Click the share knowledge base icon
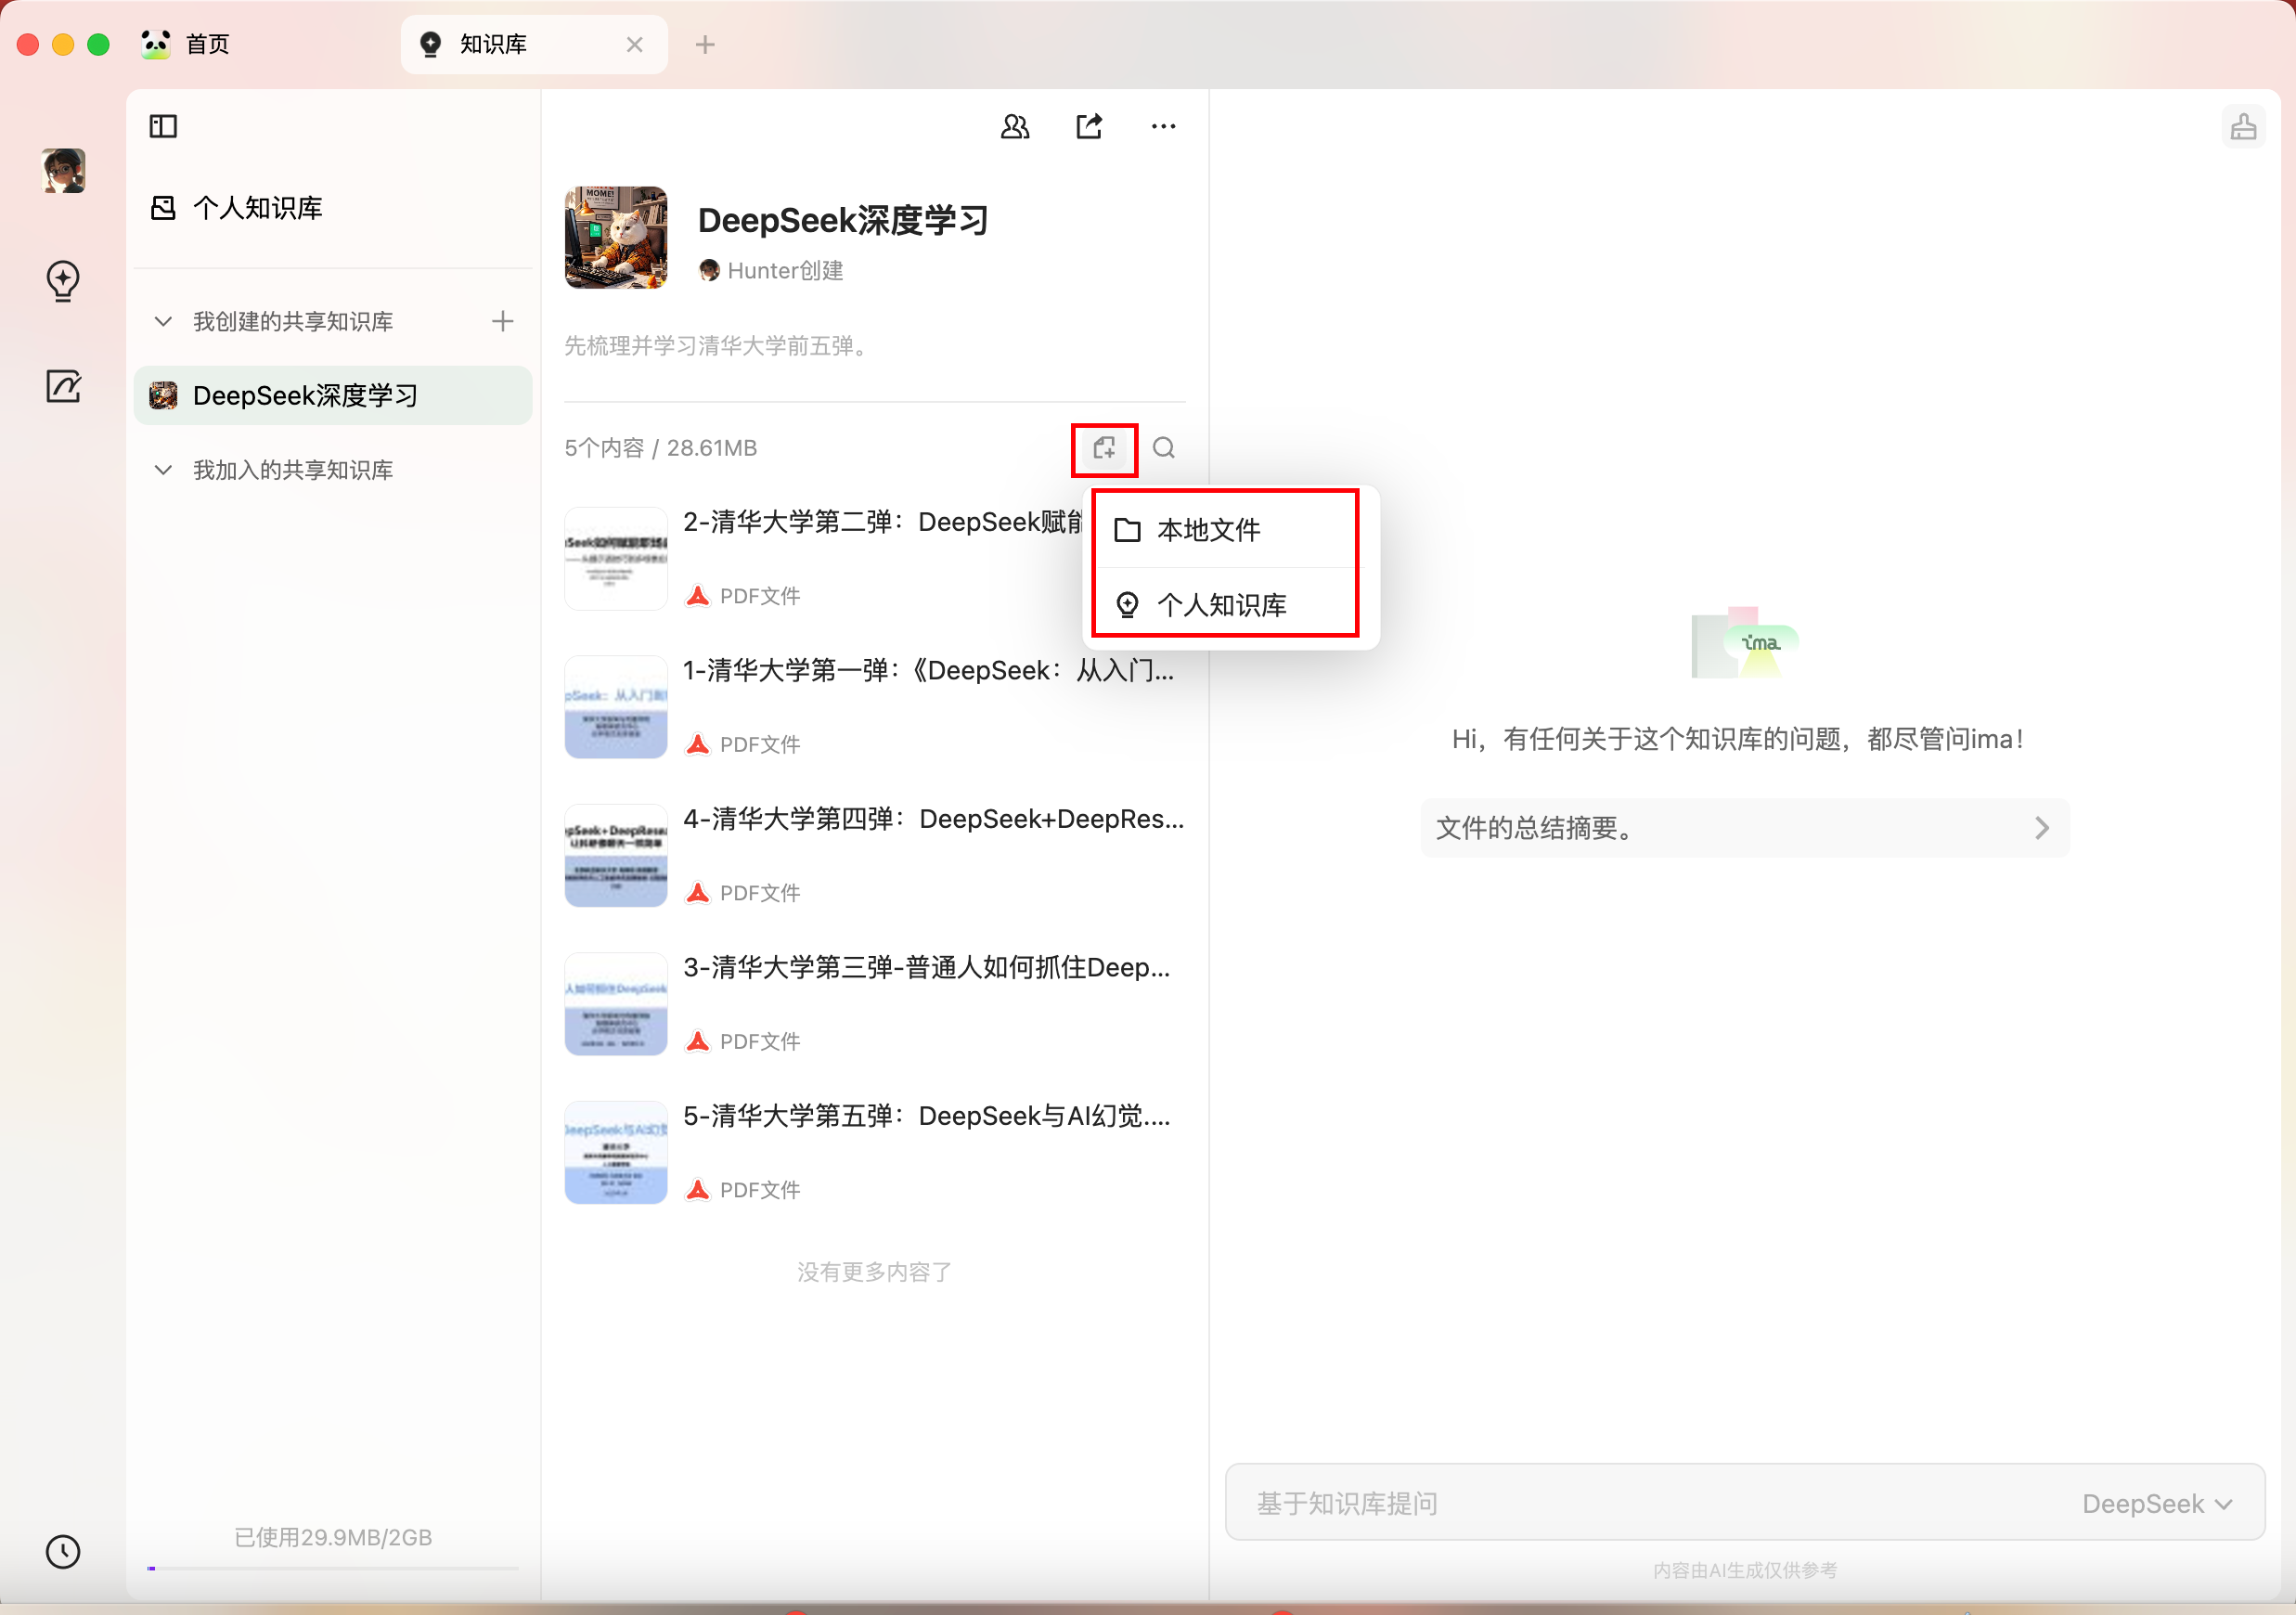2296x1615 pixels. pos(1089,126)
